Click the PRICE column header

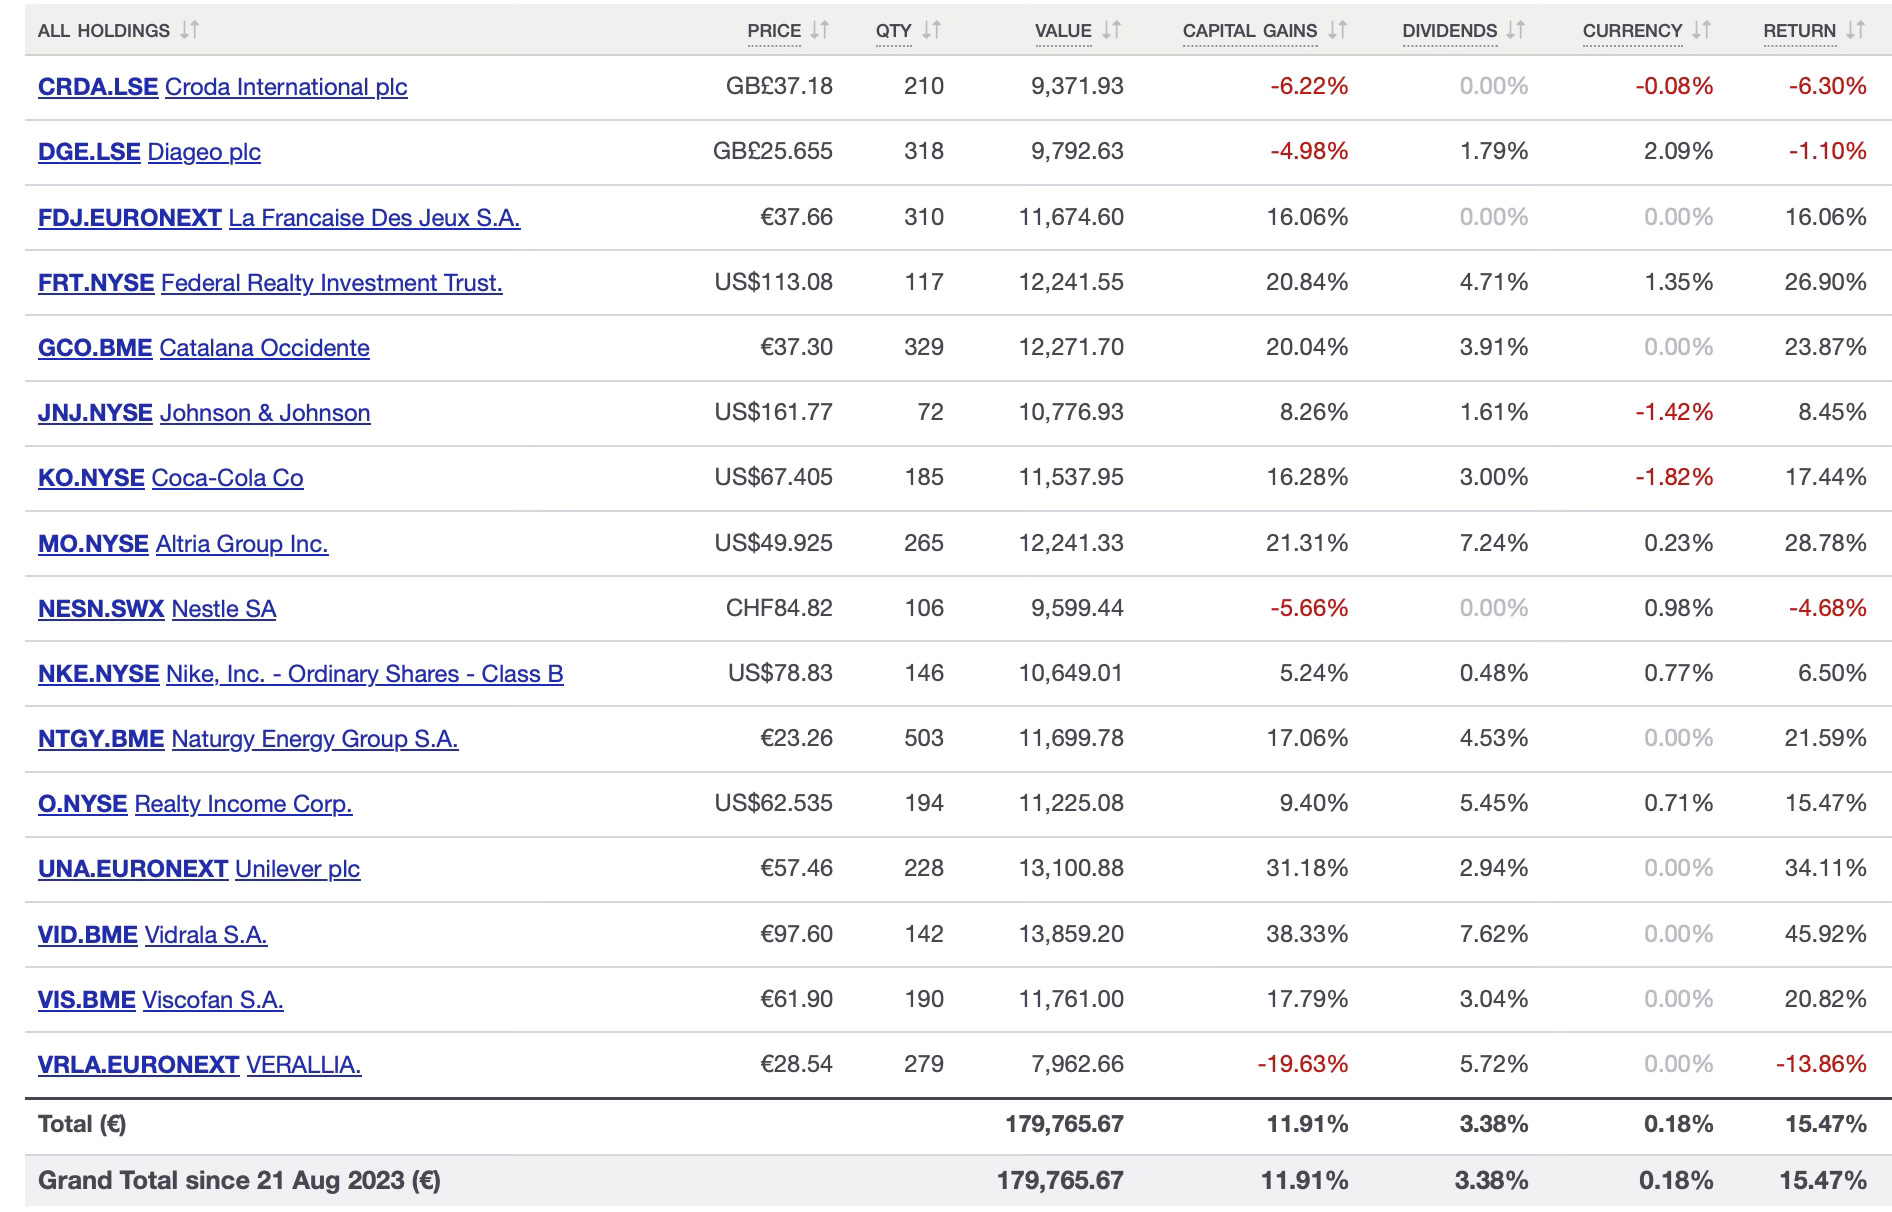pos(774,31)
